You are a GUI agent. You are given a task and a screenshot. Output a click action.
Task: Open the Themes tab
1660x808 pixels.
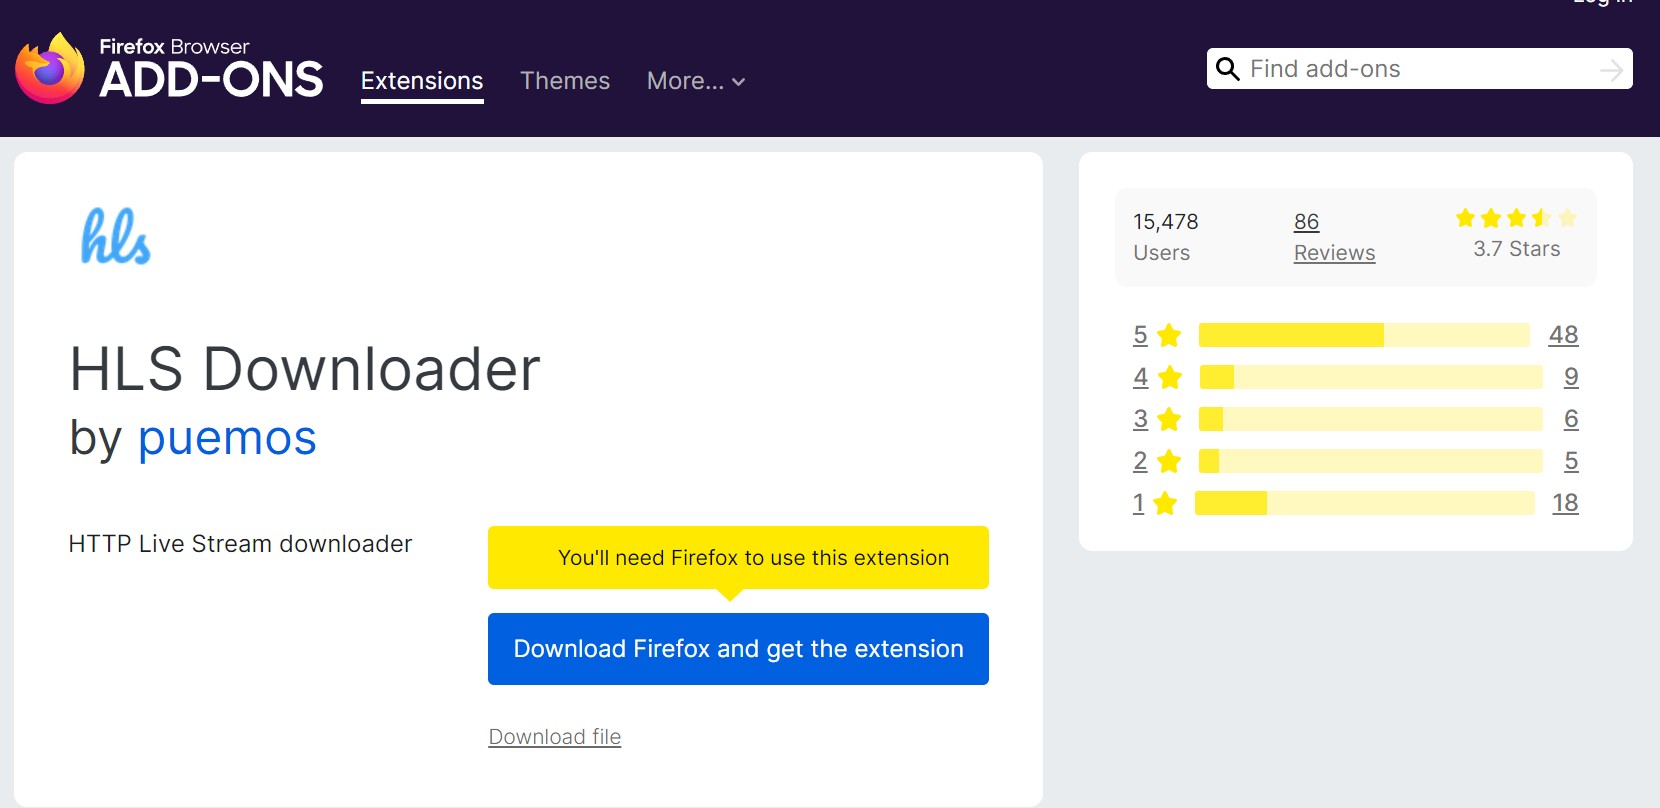click(565, 81)
